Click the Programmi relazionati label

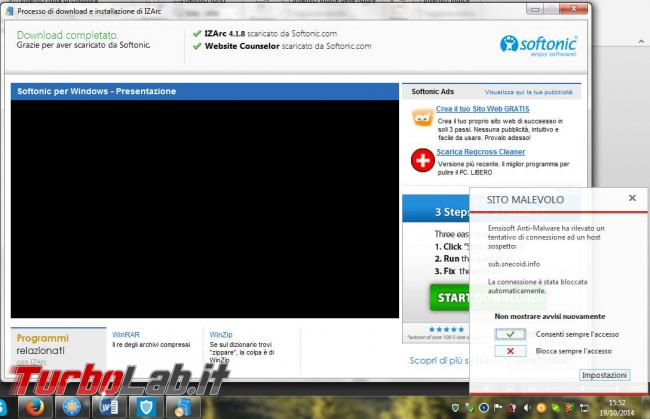(x=42, y=344)
